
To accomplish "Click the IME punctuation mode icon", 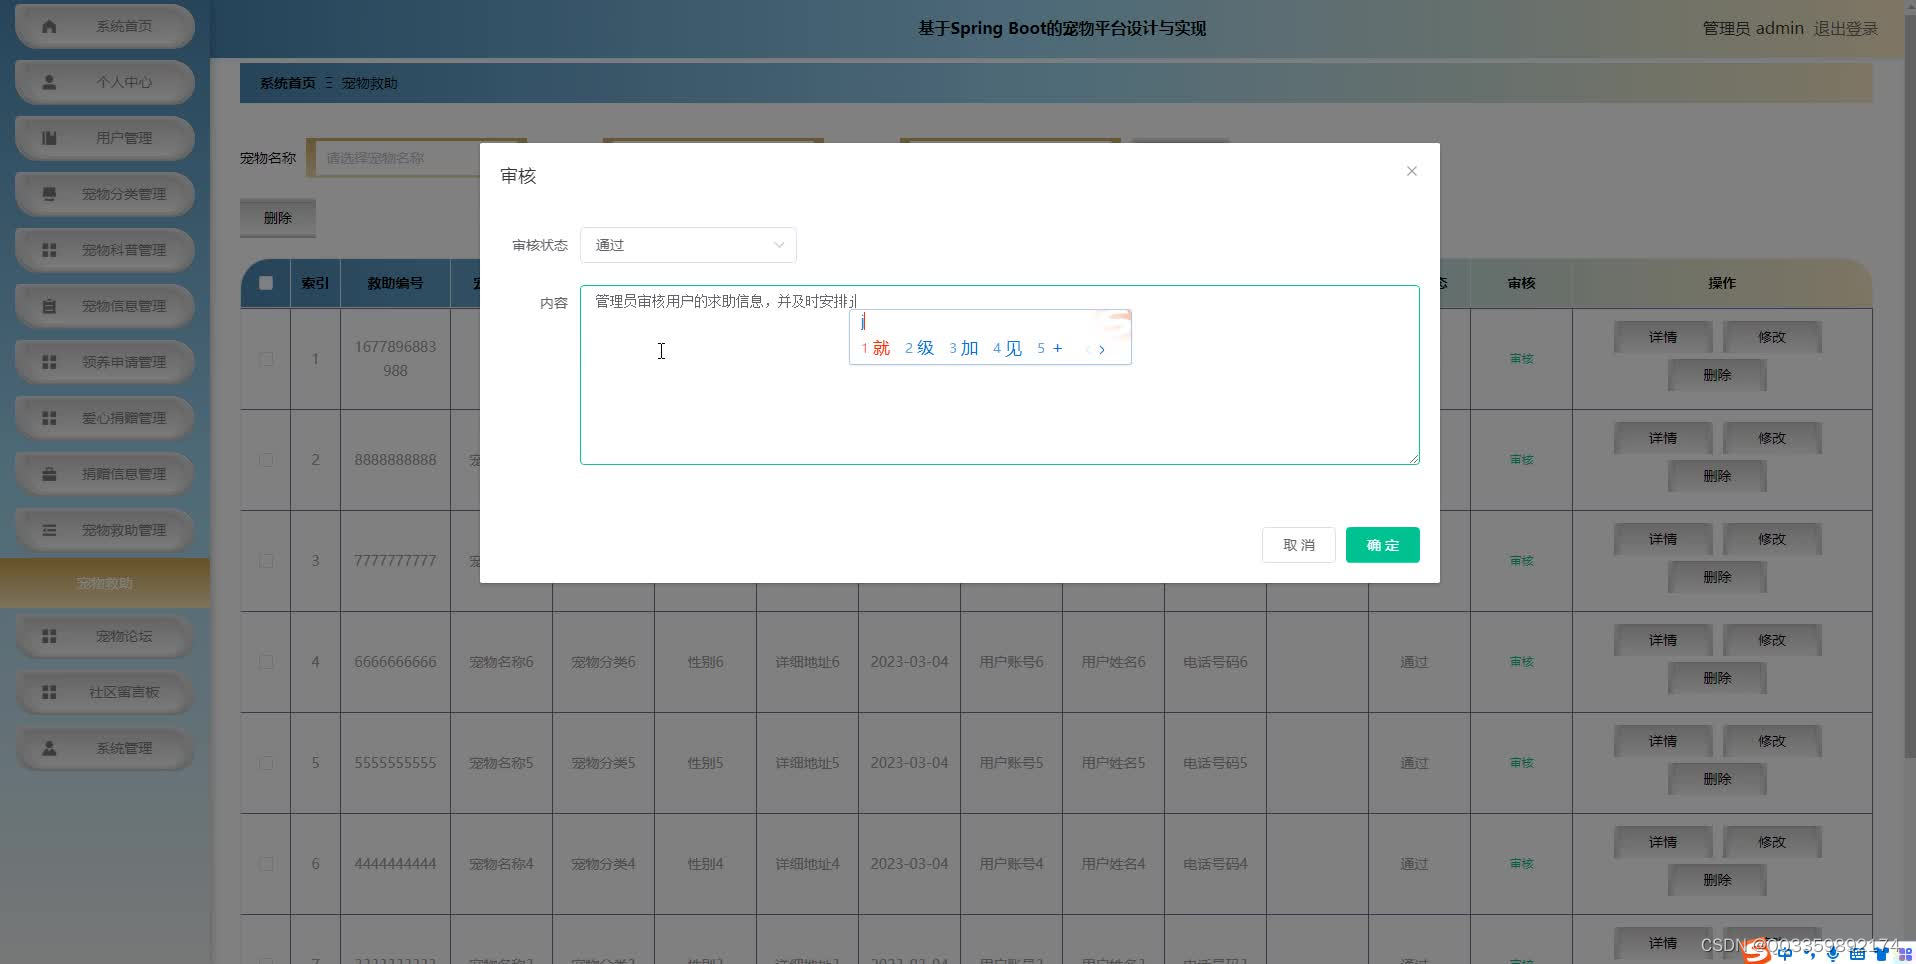I will (1810, 954).
